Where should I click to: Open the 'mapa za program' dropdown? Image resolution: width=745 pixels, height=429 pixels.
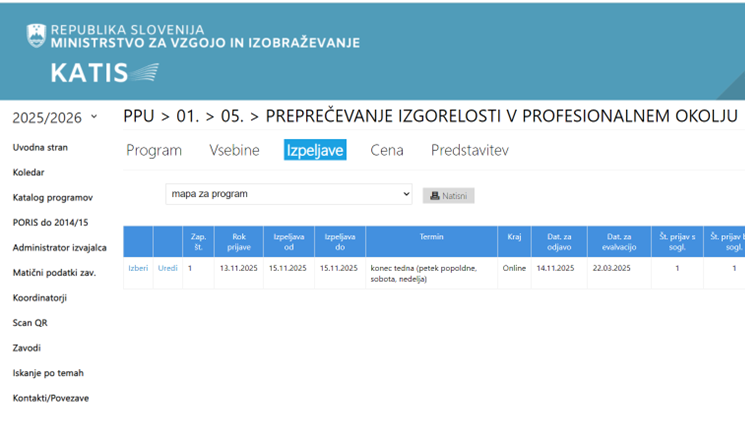tap(288, 194)
